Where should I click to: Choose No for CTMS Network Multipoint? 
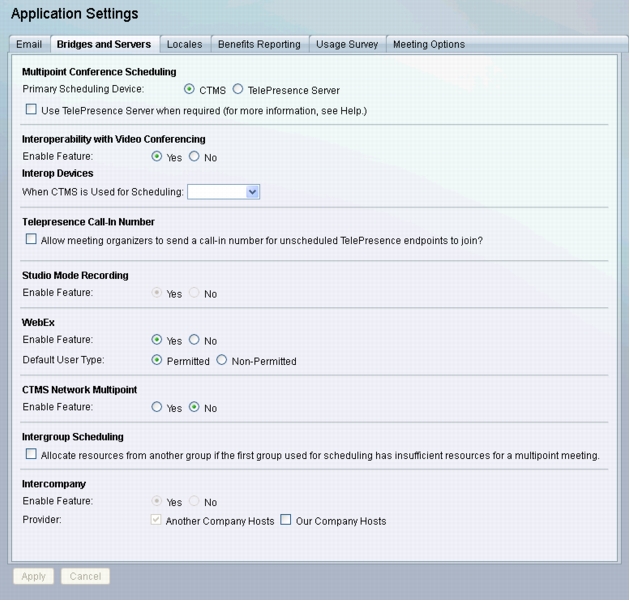[194, 407]
